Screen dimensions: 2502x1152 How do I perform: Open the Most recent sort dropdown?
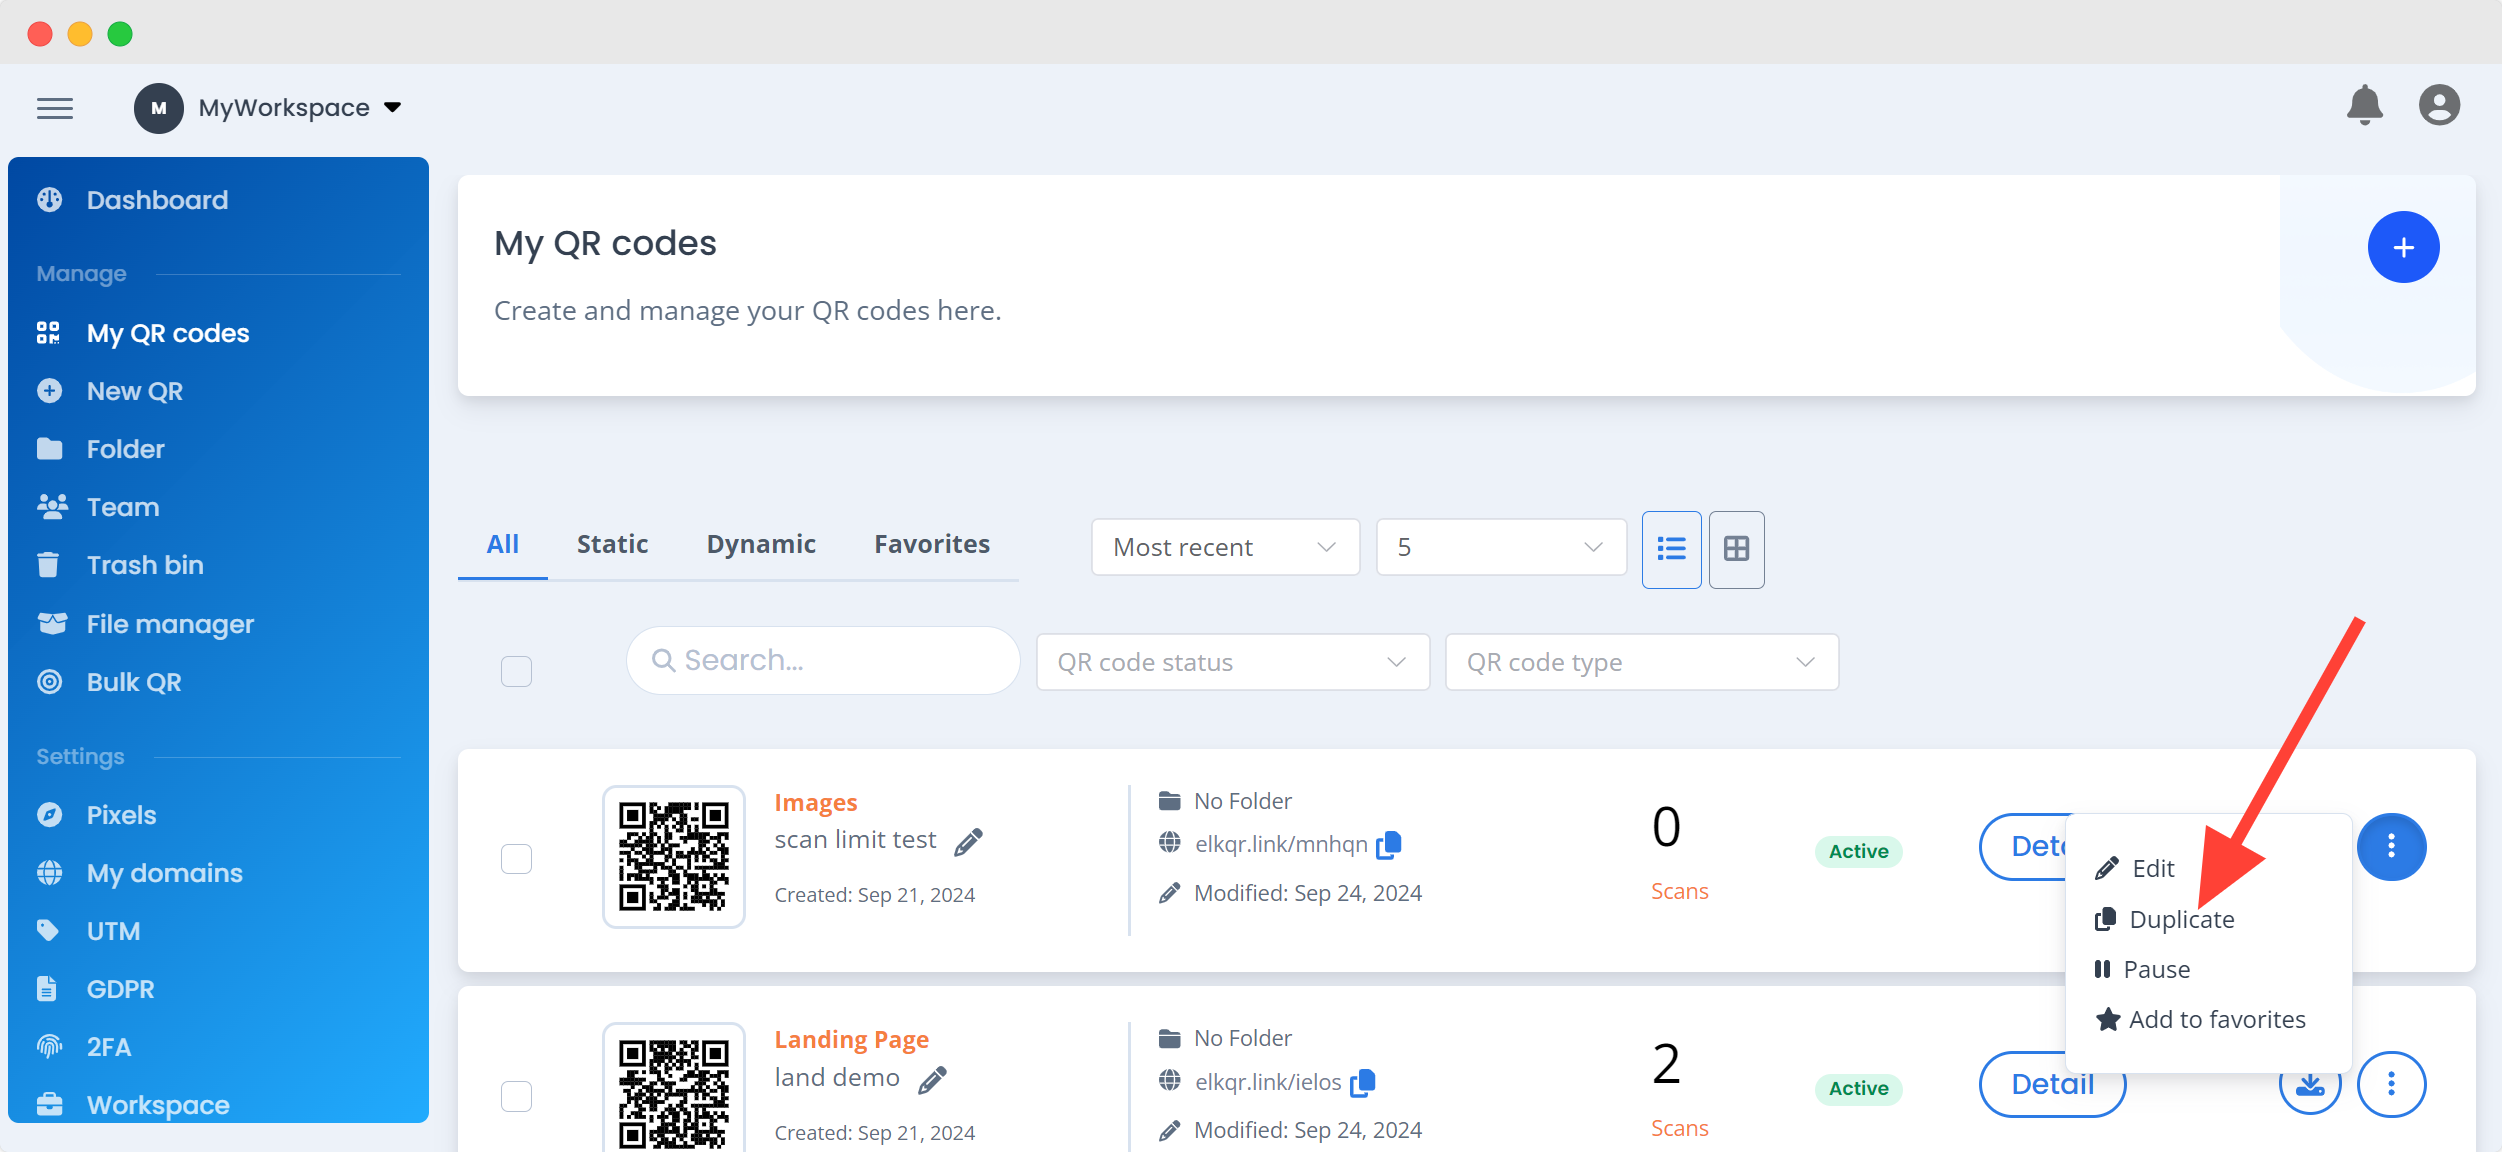pos(1224,547)
